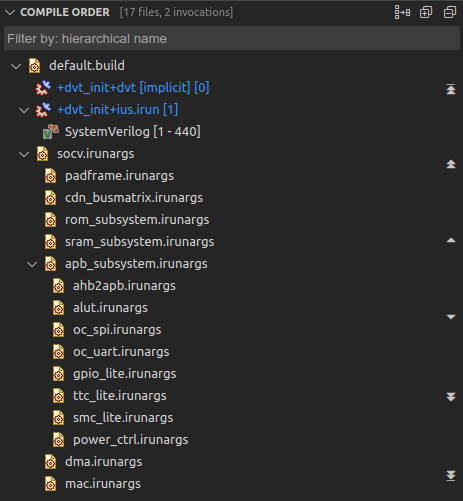Select oc_spi.irunargs in the tree

pyautogui.click(x=117, y=330)
